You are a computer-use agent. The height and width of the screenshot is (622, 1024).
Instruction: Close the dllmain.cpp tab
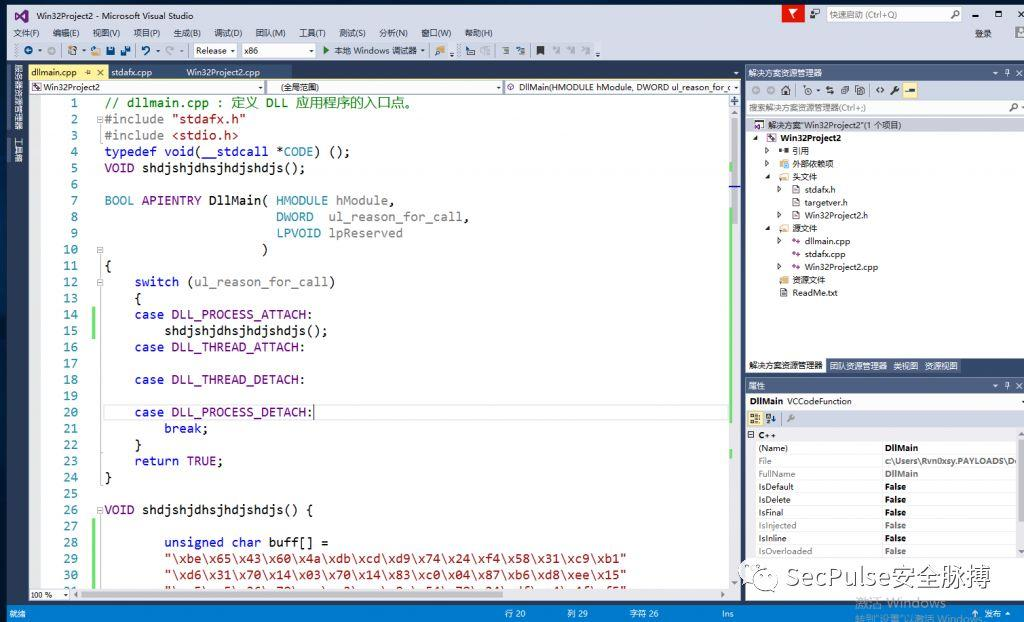click(x=100, y=72)
